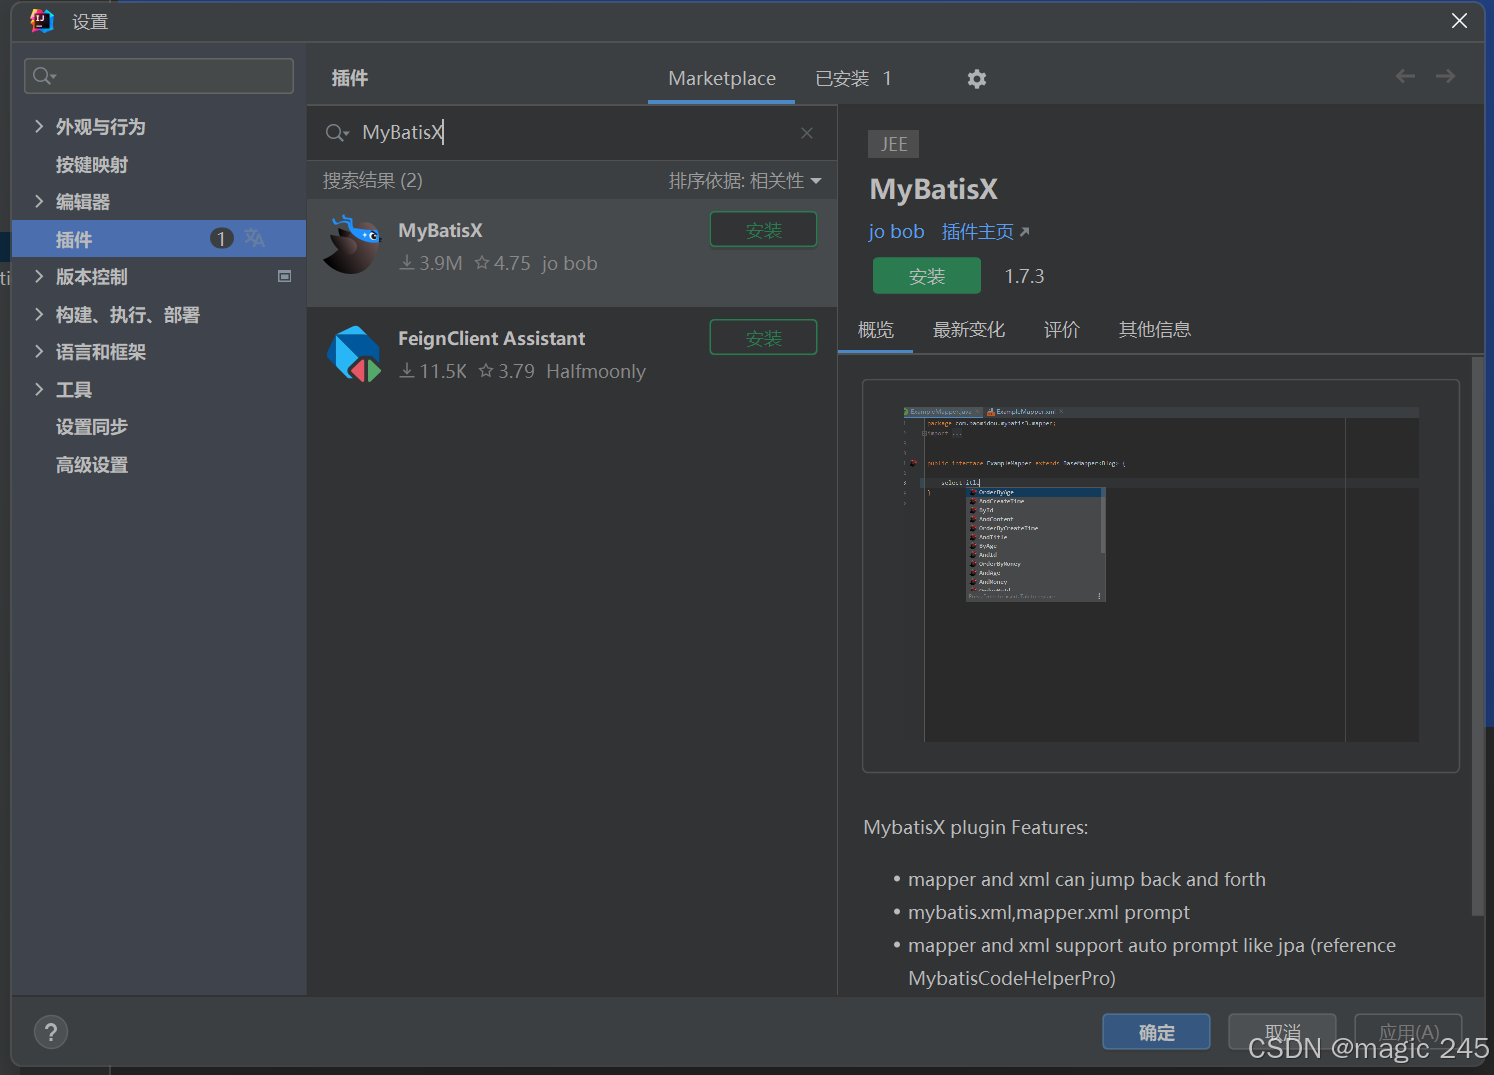Viewport: 1494px width, 1075px height.
Task: Click 'mapper and xml can jump' bullet
Action: click(x=1087, y=879)
